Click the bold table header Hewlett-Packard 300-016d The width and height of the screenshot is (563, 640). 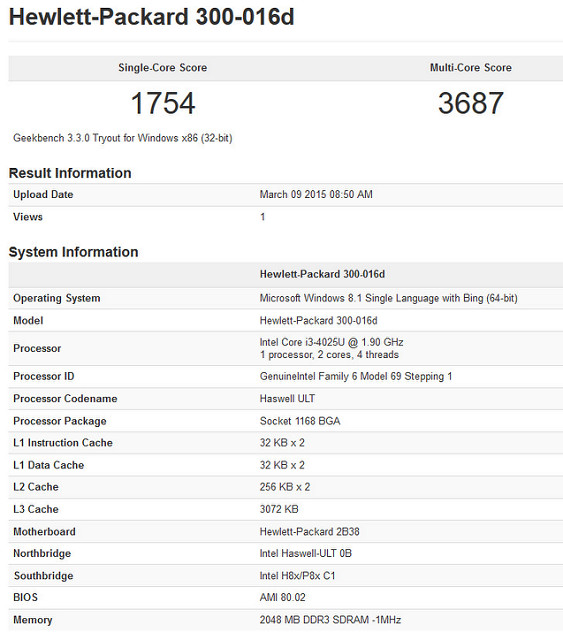(x=322, y=274)
